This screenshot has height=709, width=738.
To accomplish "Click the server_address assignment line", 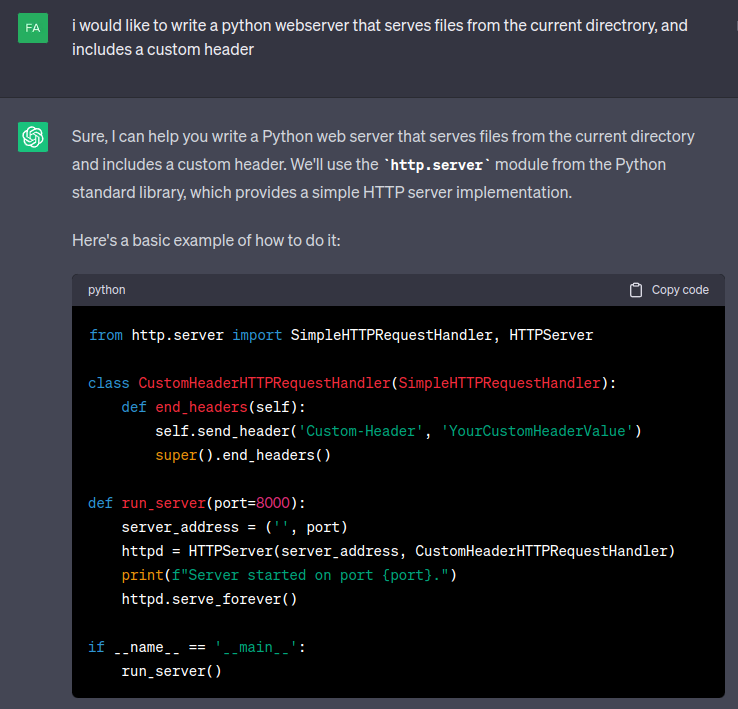I will point(234,527).
